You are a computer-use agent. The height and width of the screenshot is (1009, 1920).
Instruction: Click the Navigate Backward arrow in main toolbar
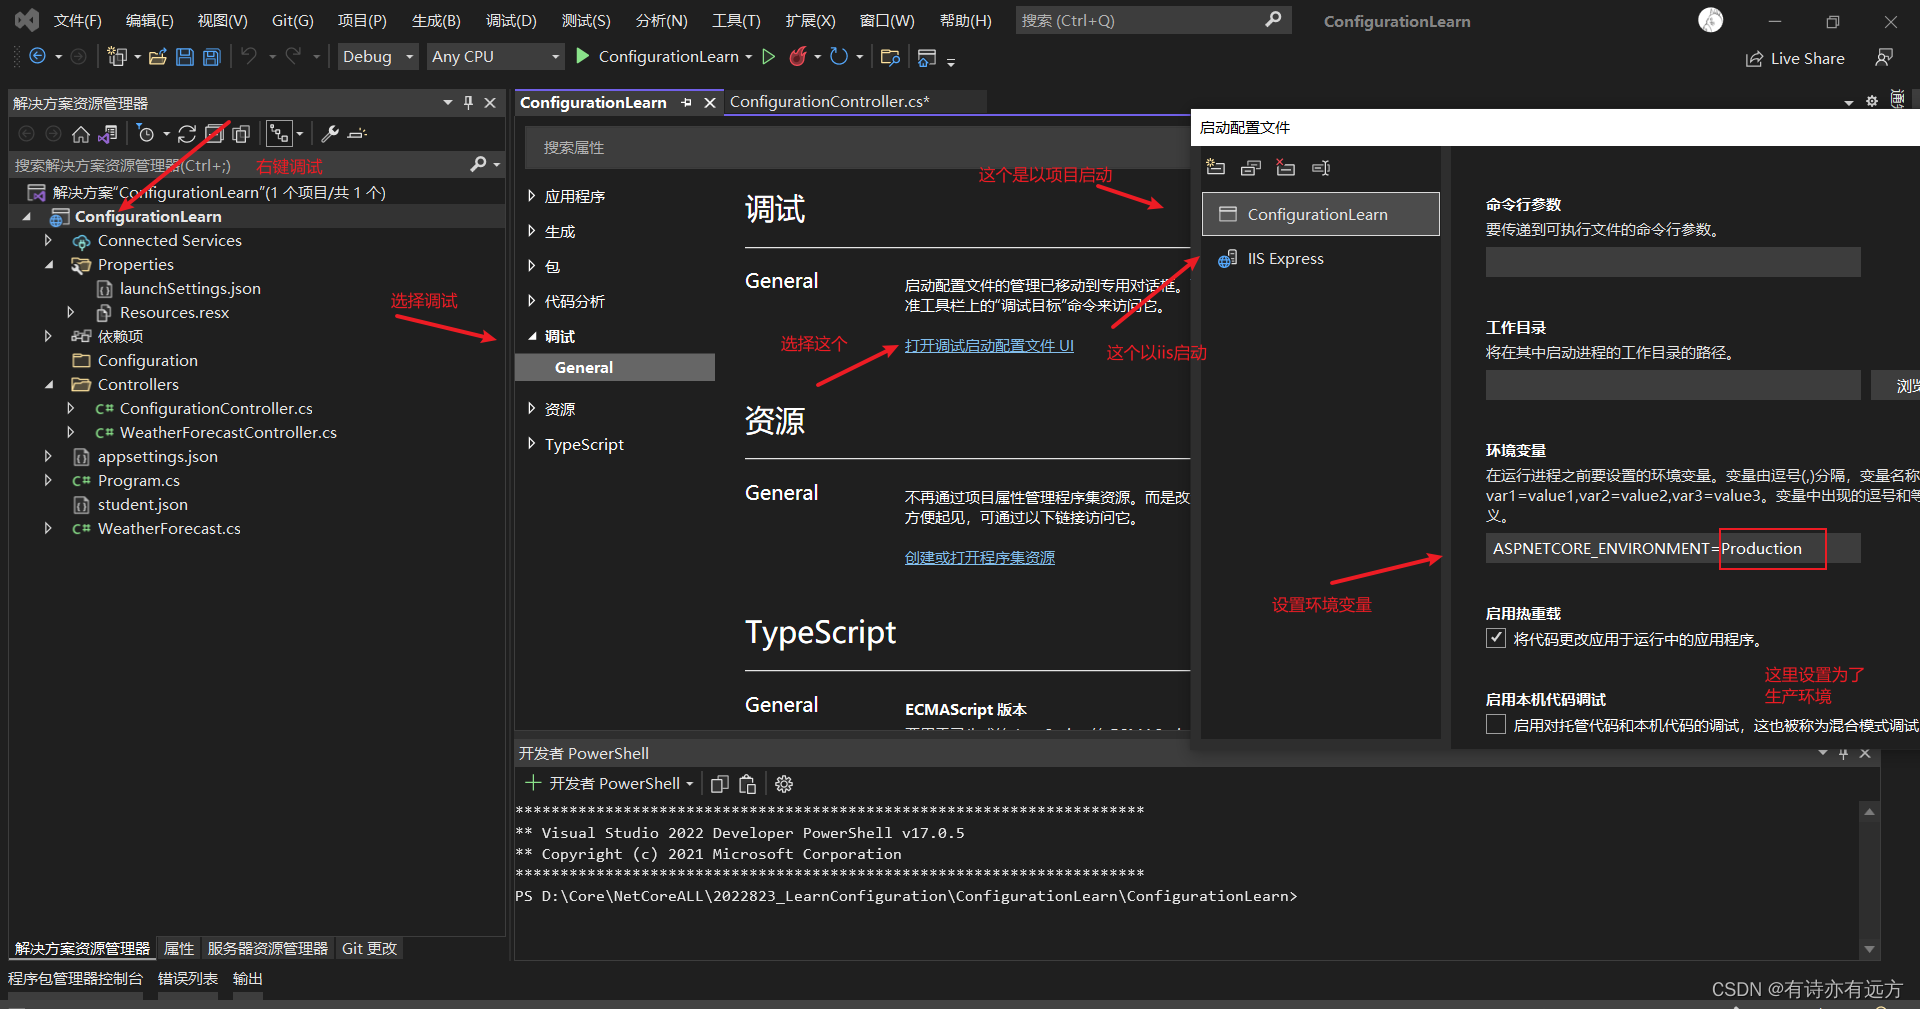[x=38, y=57]
